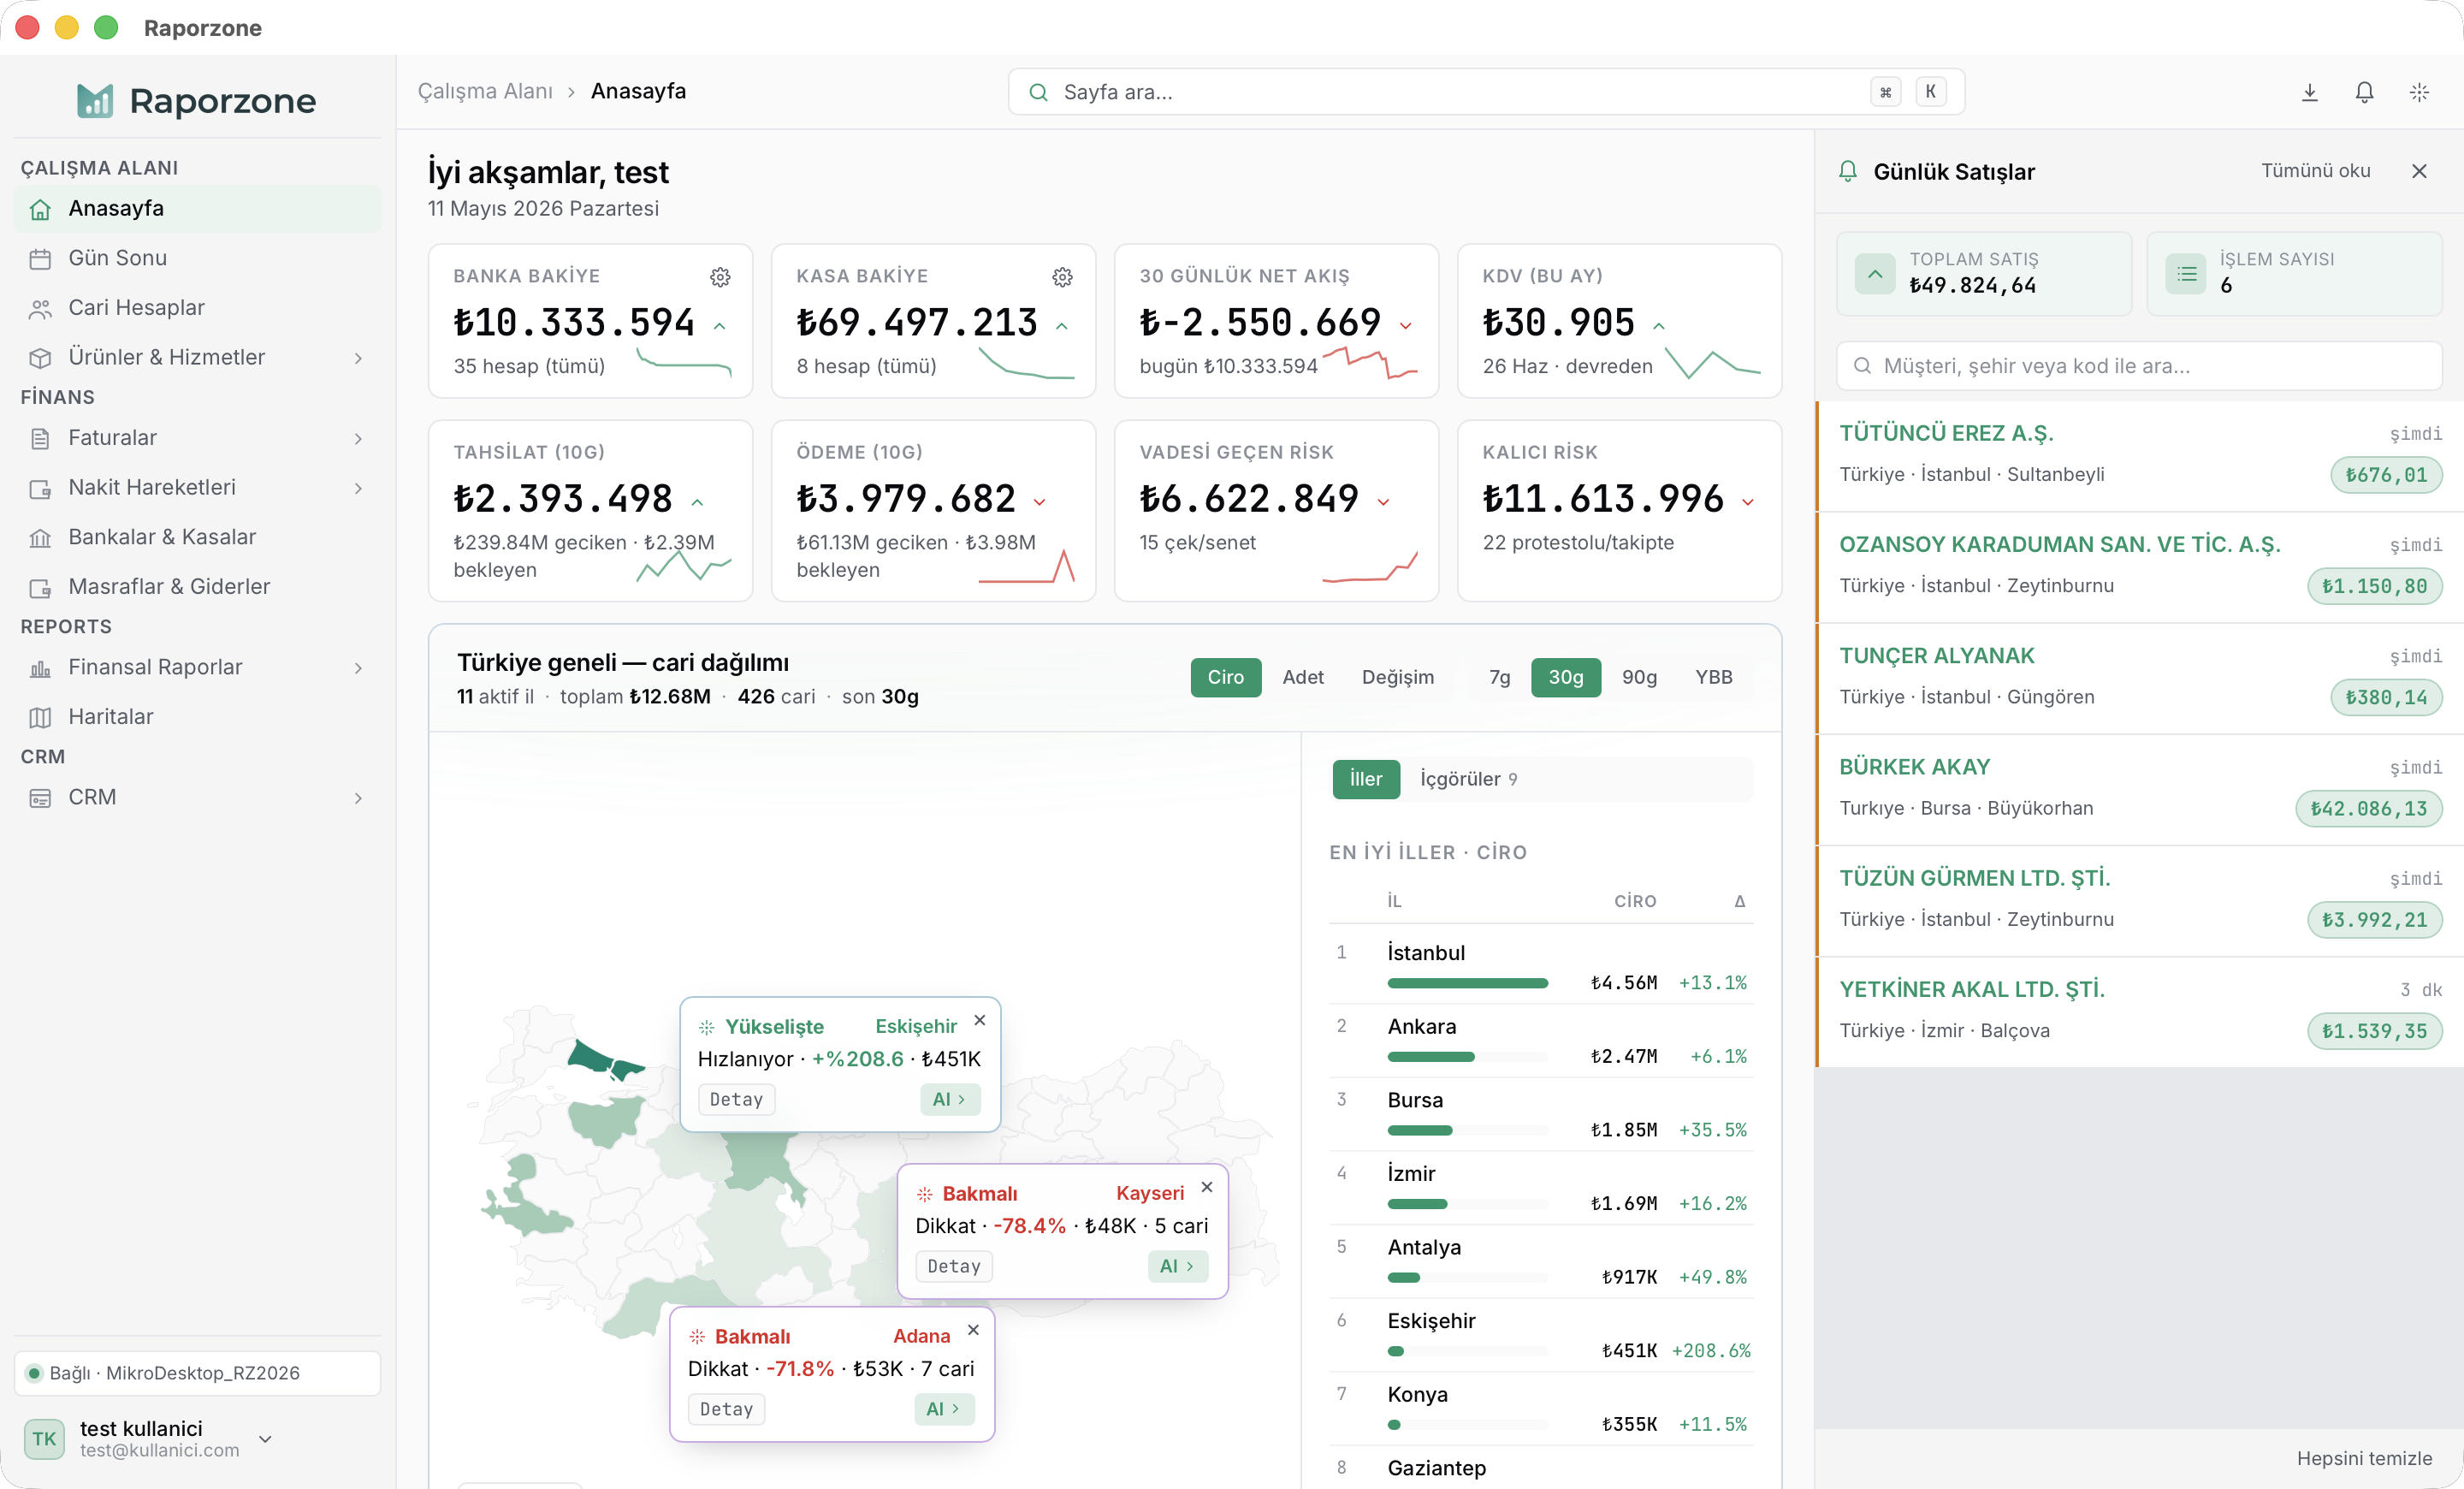
Task: Expand the Finansal Raporlar submenu chevron
Action: pyautogui.click(x=358, y=668)
